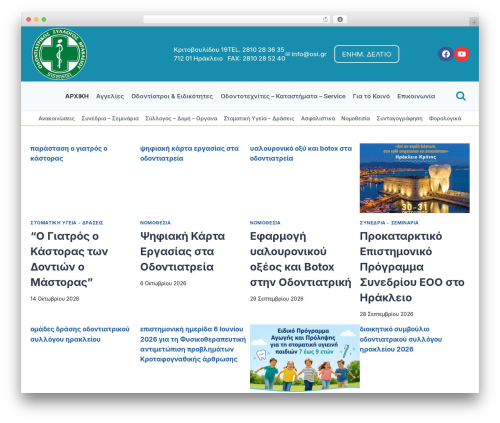Open article 'Προκαταρκτικό Επιστημονικό Πρόγραμμα Συνεδρίου ΕΟΟ'
Screen dimensions: 500x423
412,267
